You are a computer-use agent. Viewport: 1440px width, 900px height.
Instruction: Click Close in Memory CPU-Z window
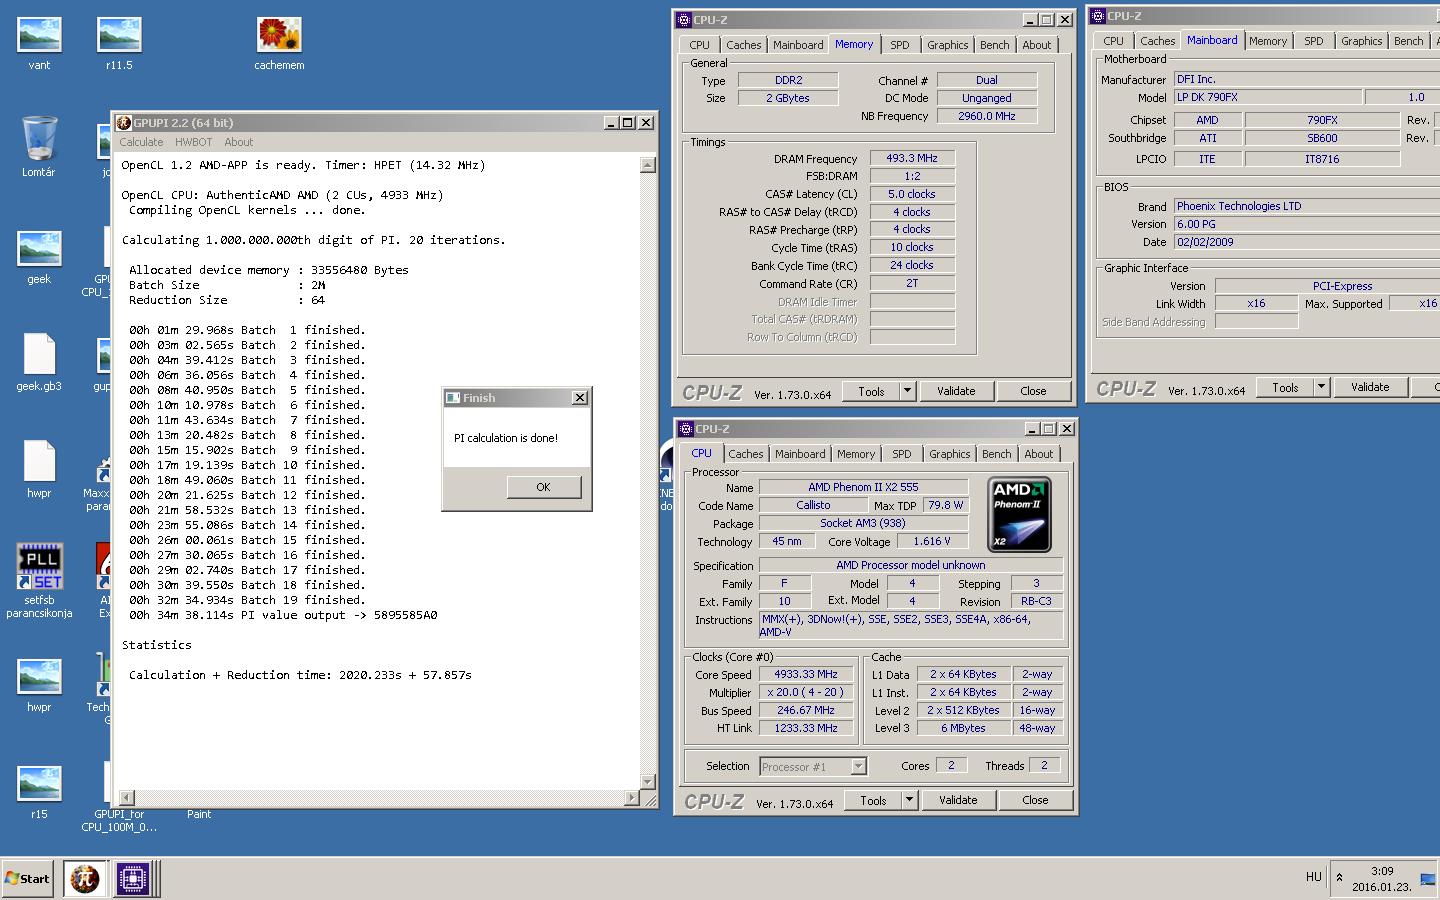1033,391
